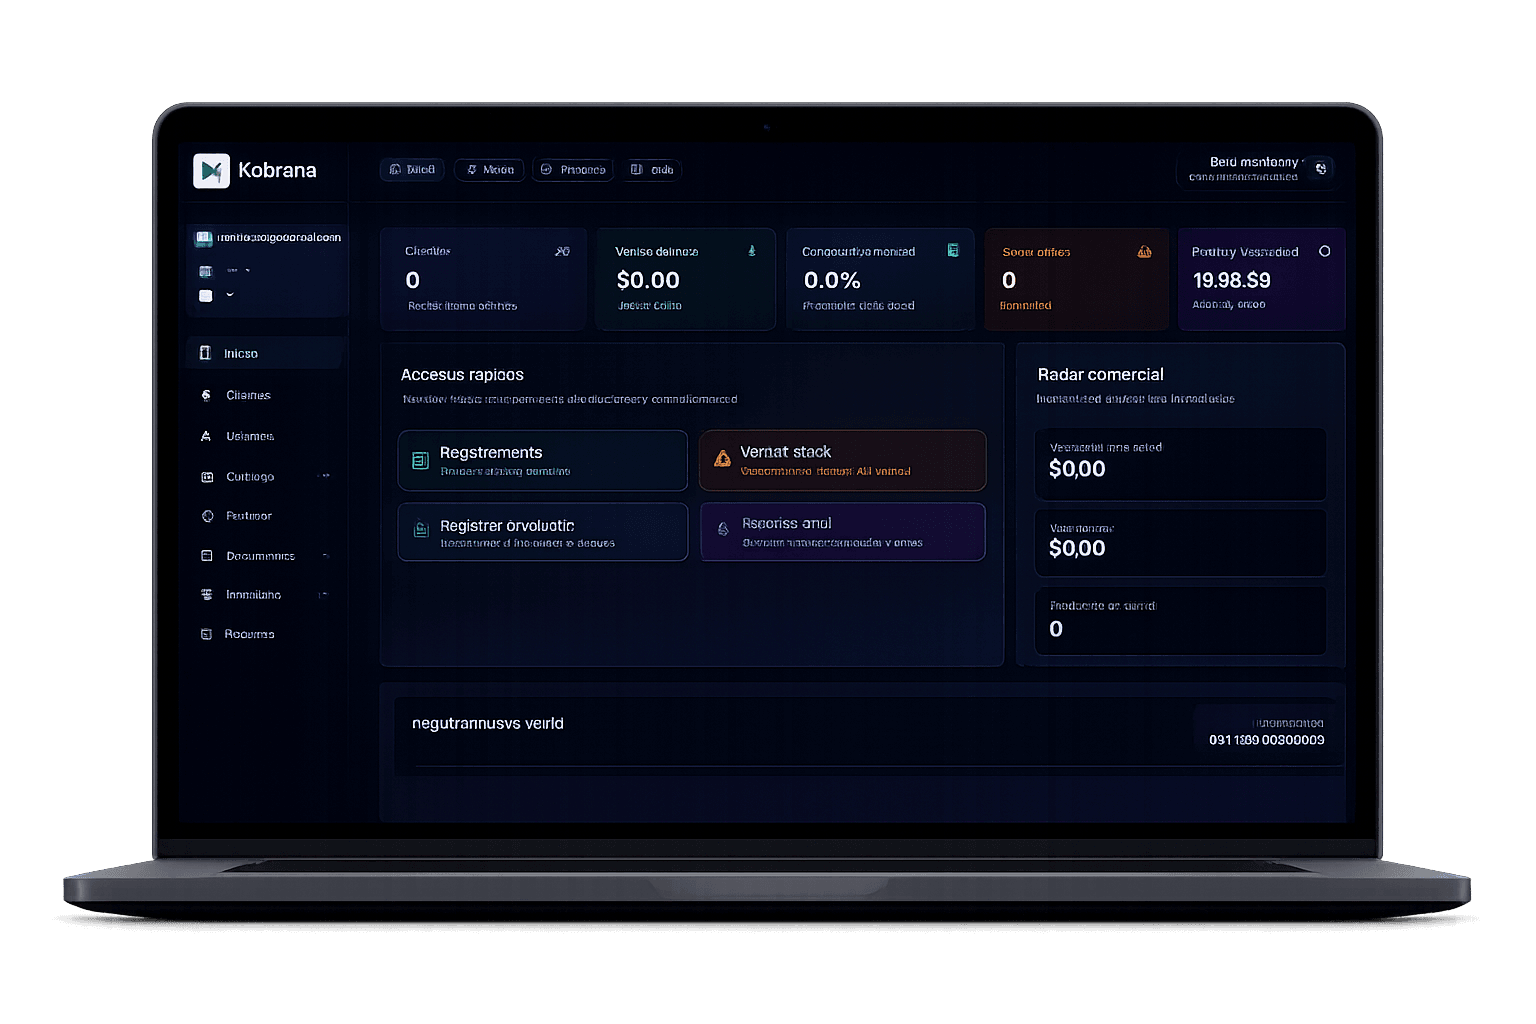The width and height of the screenshot is (1536, 1024).
Task: Click the Veniso delinos zero-dollar stat card
Action: (685, 279)
